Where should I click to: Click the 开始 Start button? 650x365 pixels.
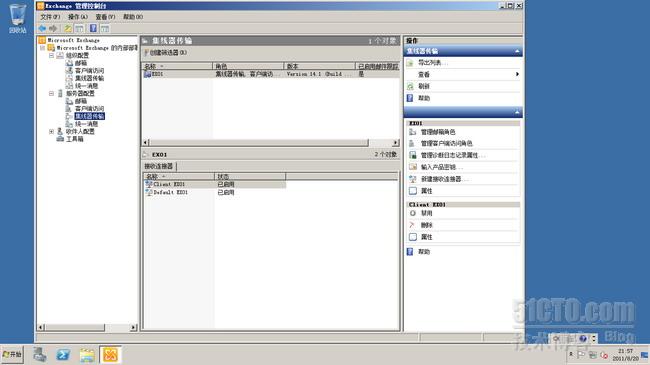(12, 355)
